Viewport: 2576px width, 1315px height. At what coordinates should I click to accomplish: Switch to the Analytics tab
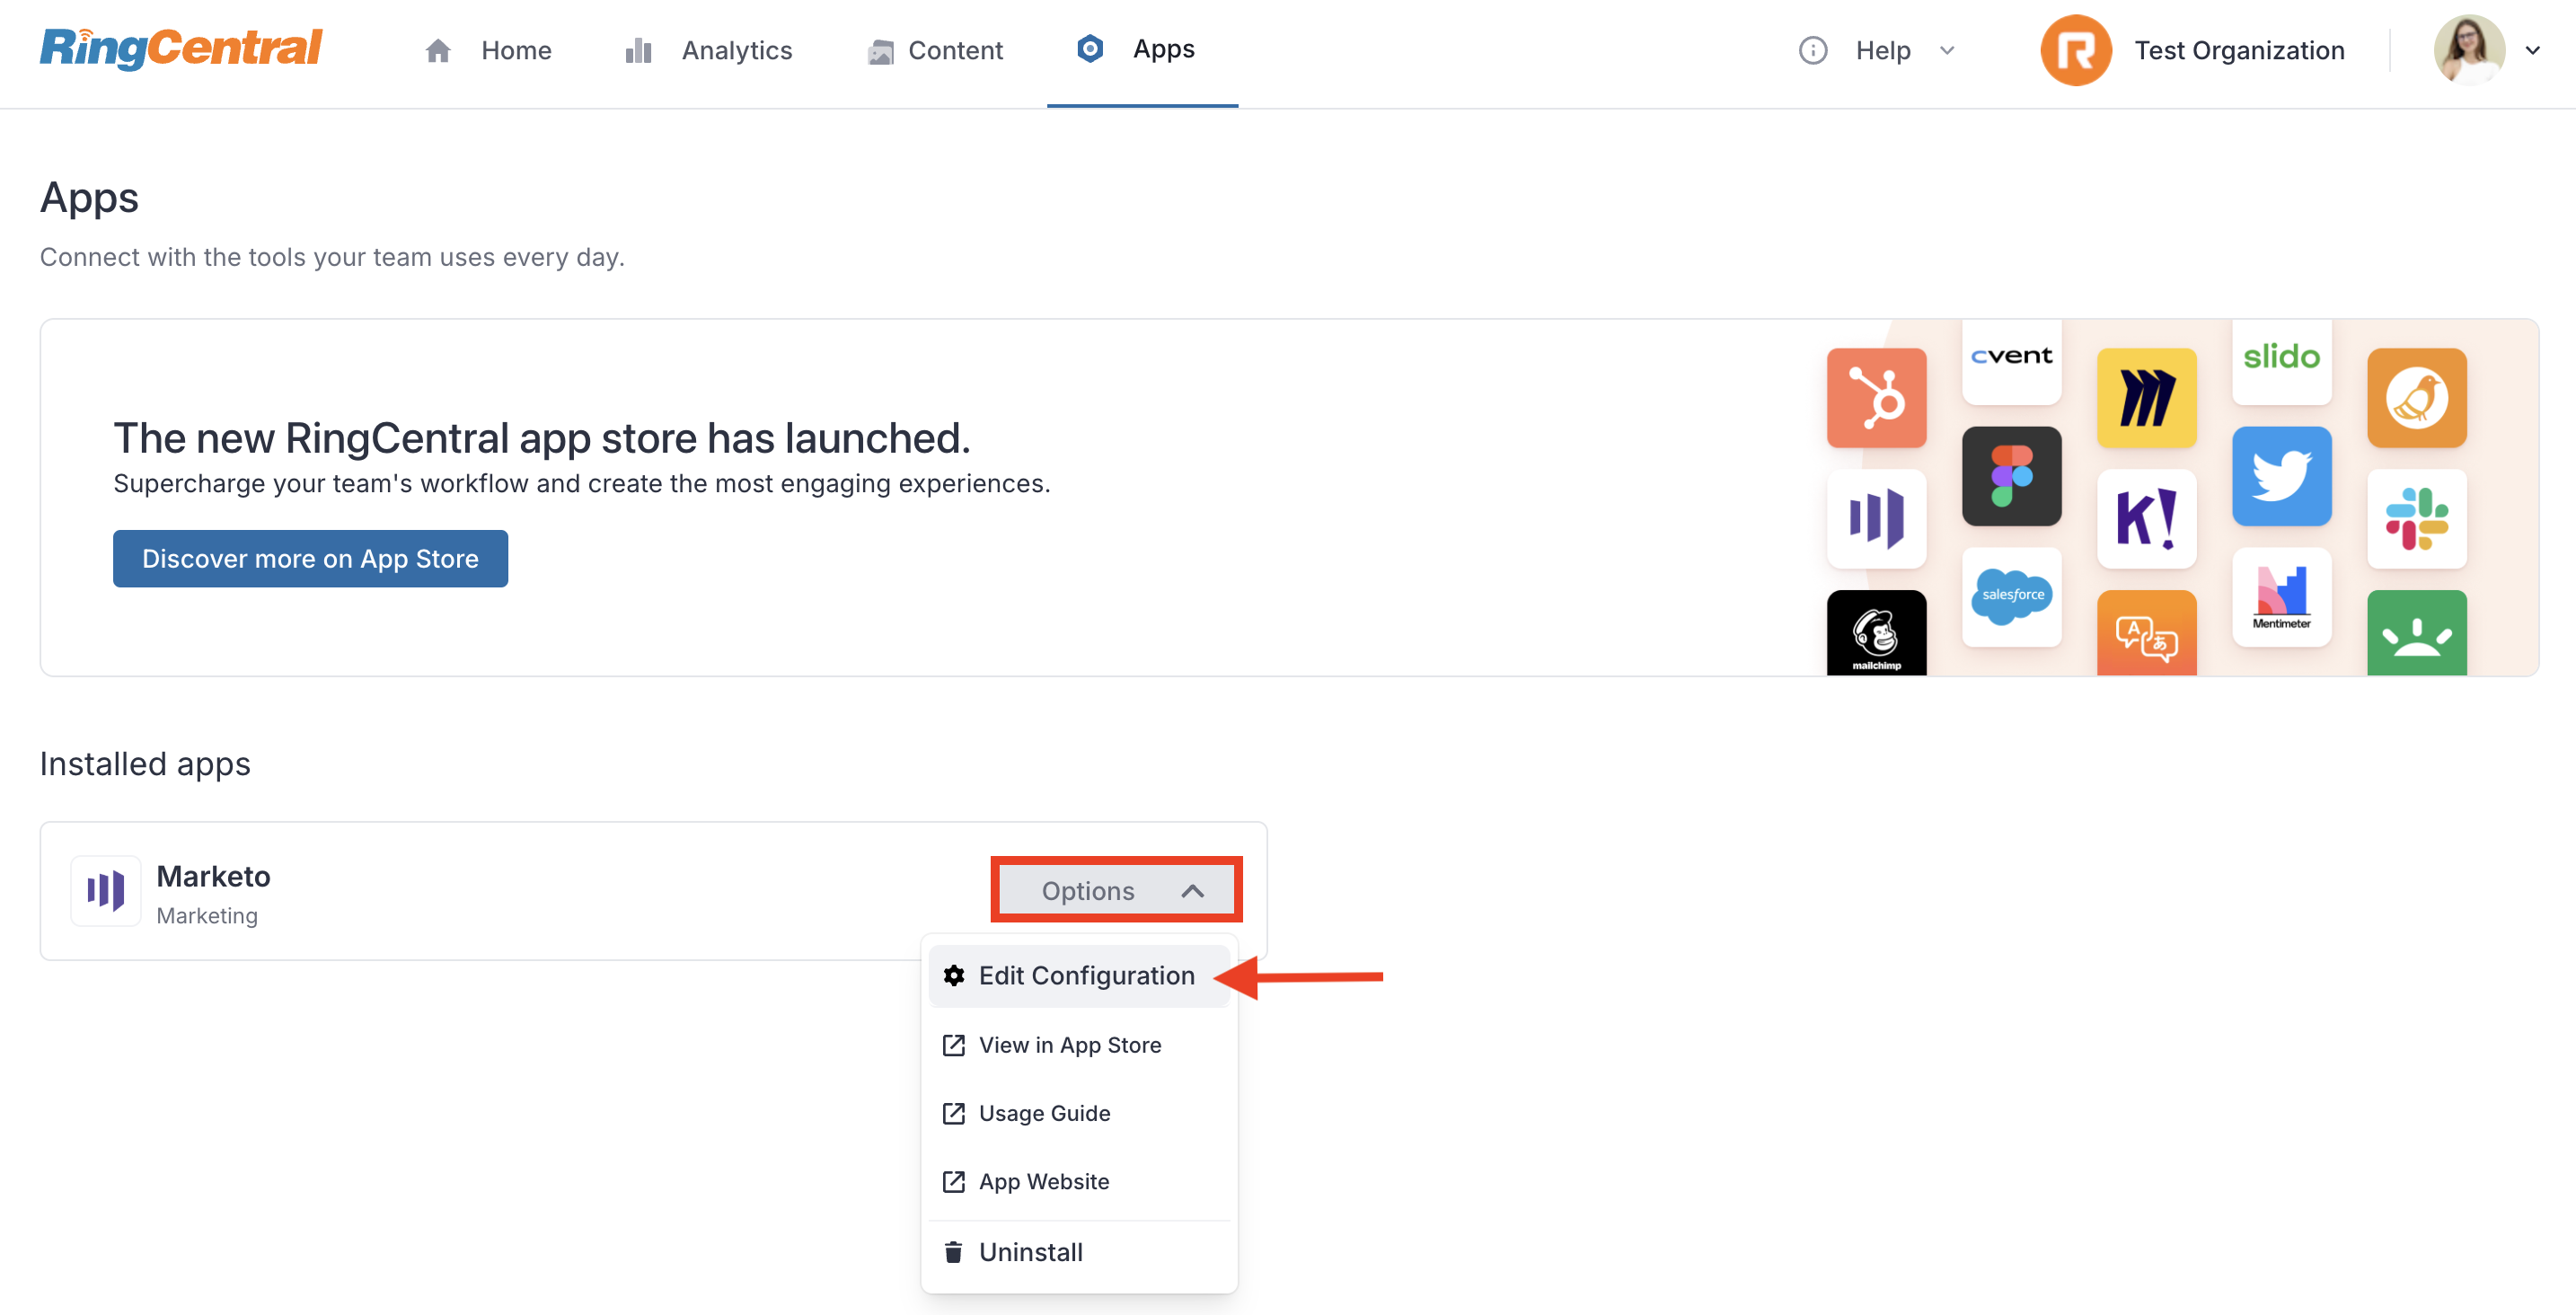point(708,51)
